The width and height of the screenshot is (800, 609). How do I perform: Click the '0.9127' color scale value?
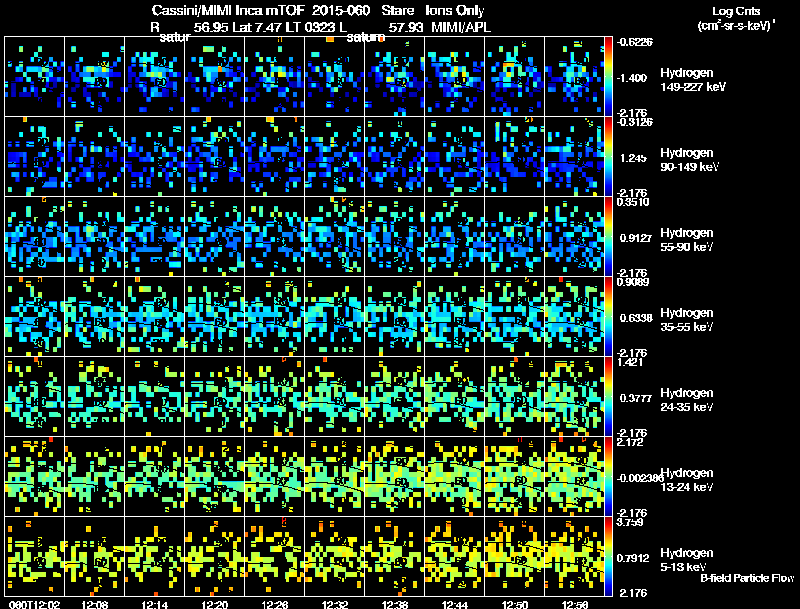coord(636,238)
